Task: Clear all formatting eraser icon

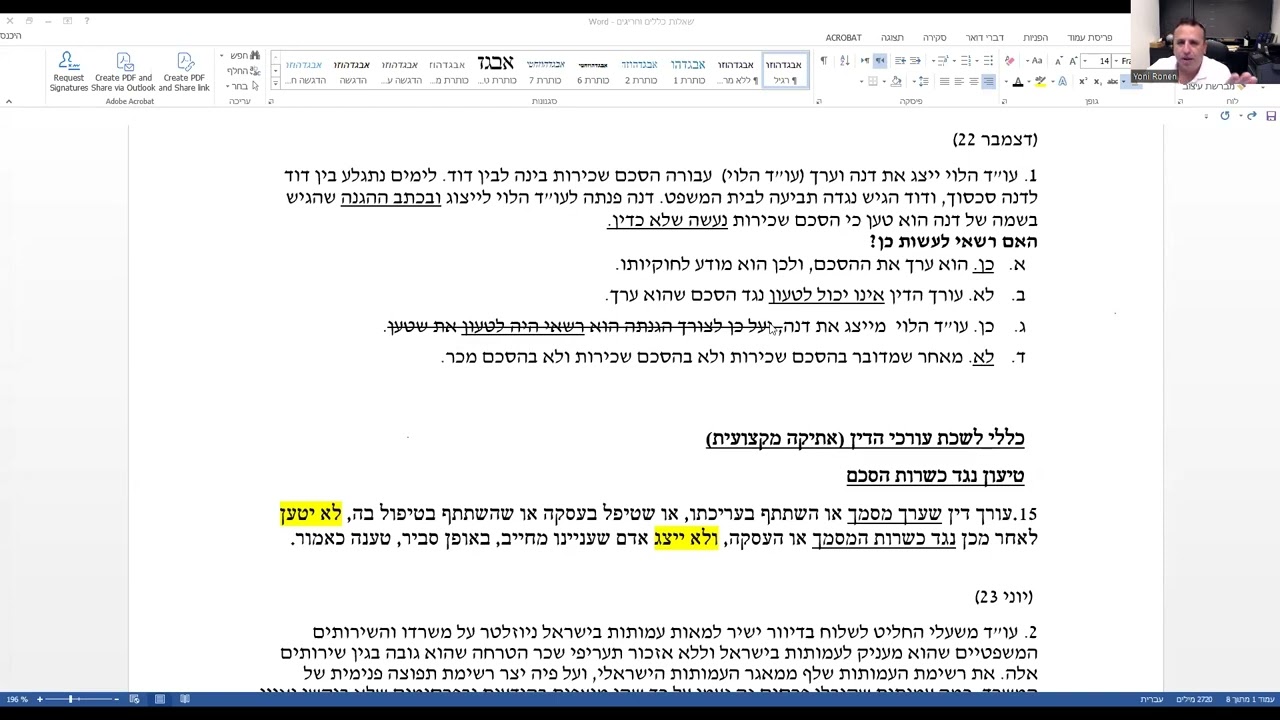Action: [1009, 61]
